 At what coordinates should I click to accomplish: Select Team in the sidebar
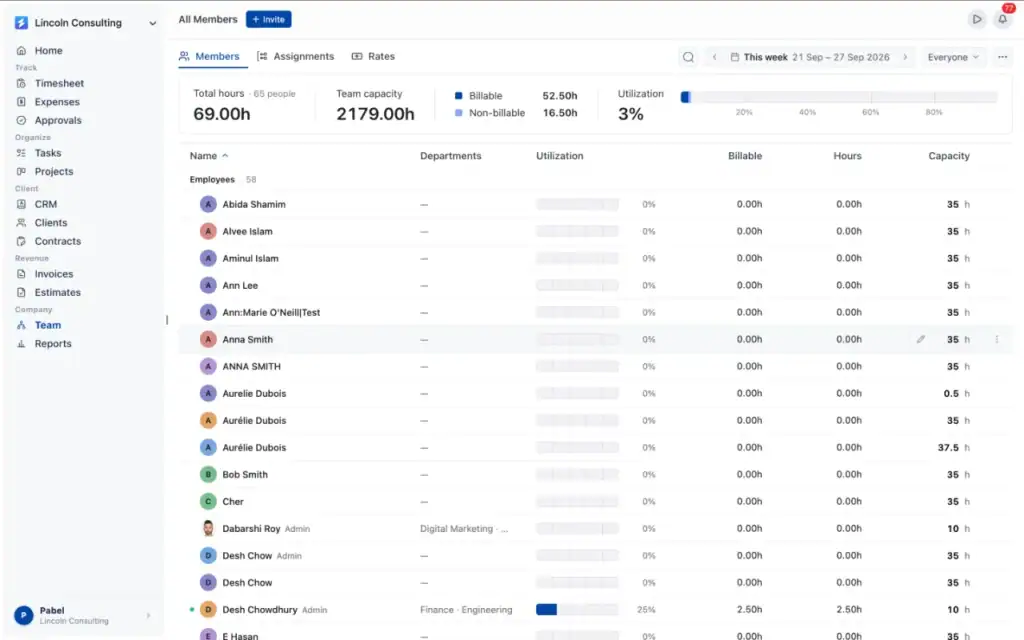point(48,325)
